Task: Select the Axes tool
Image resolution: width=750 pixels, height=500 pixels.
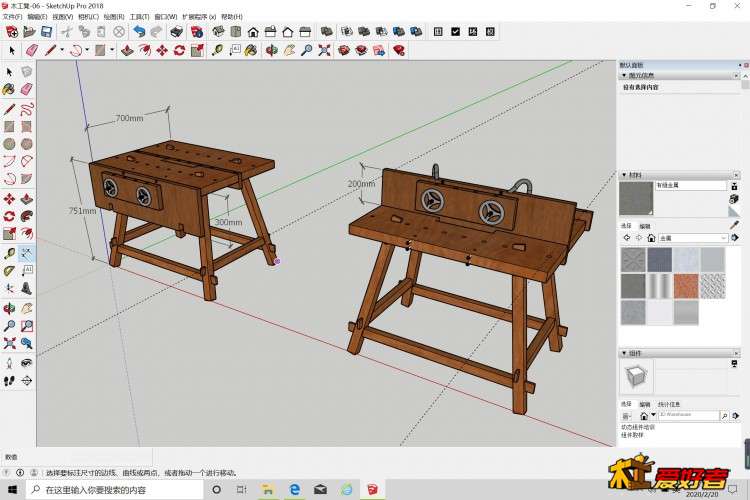Action: coord(9,288)
